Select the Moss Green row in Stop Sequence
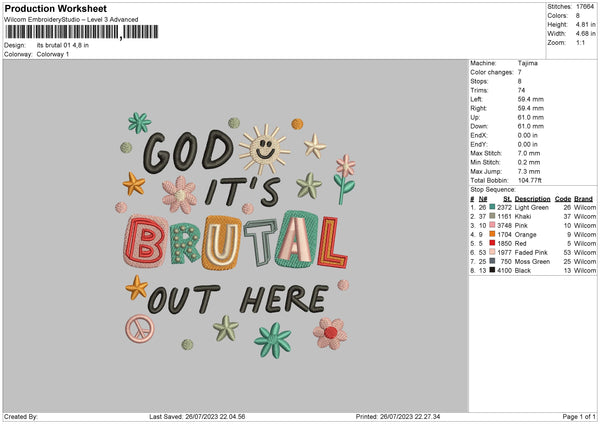 530,259
